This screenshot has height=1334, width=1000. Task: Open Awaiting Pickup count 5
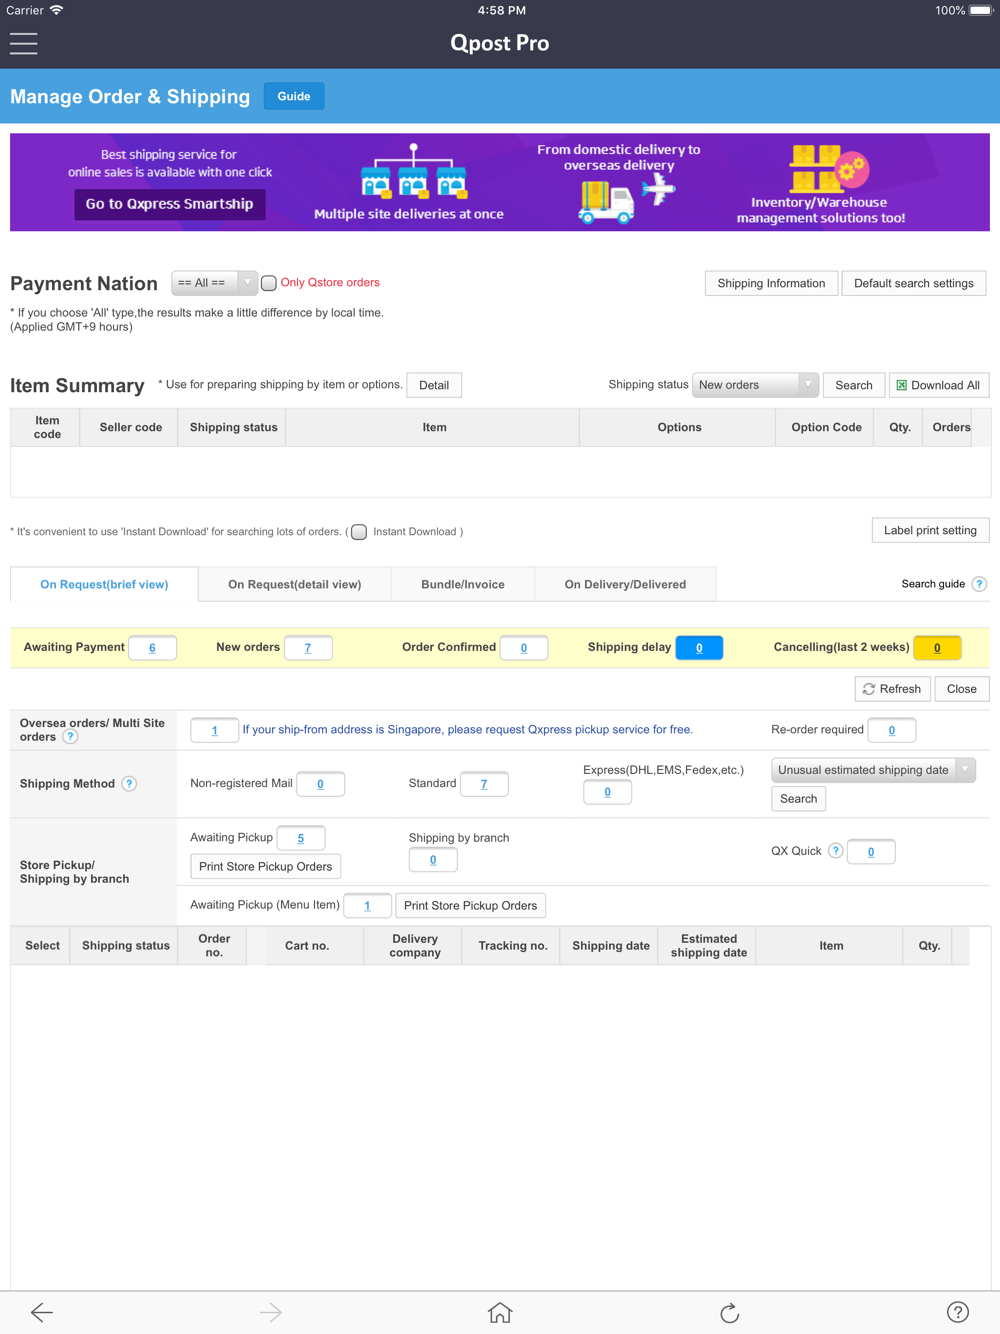click(x=300, y=838)
